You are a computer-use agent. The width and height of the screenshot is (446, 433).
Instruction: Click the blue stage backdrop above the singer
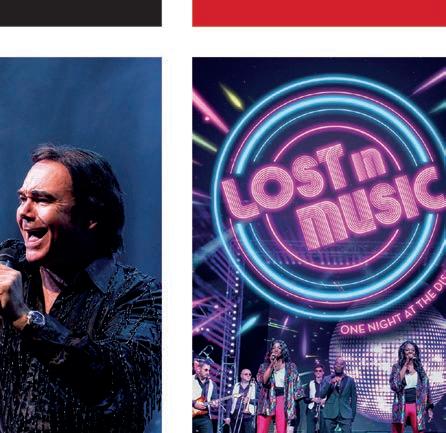point(81,100)
